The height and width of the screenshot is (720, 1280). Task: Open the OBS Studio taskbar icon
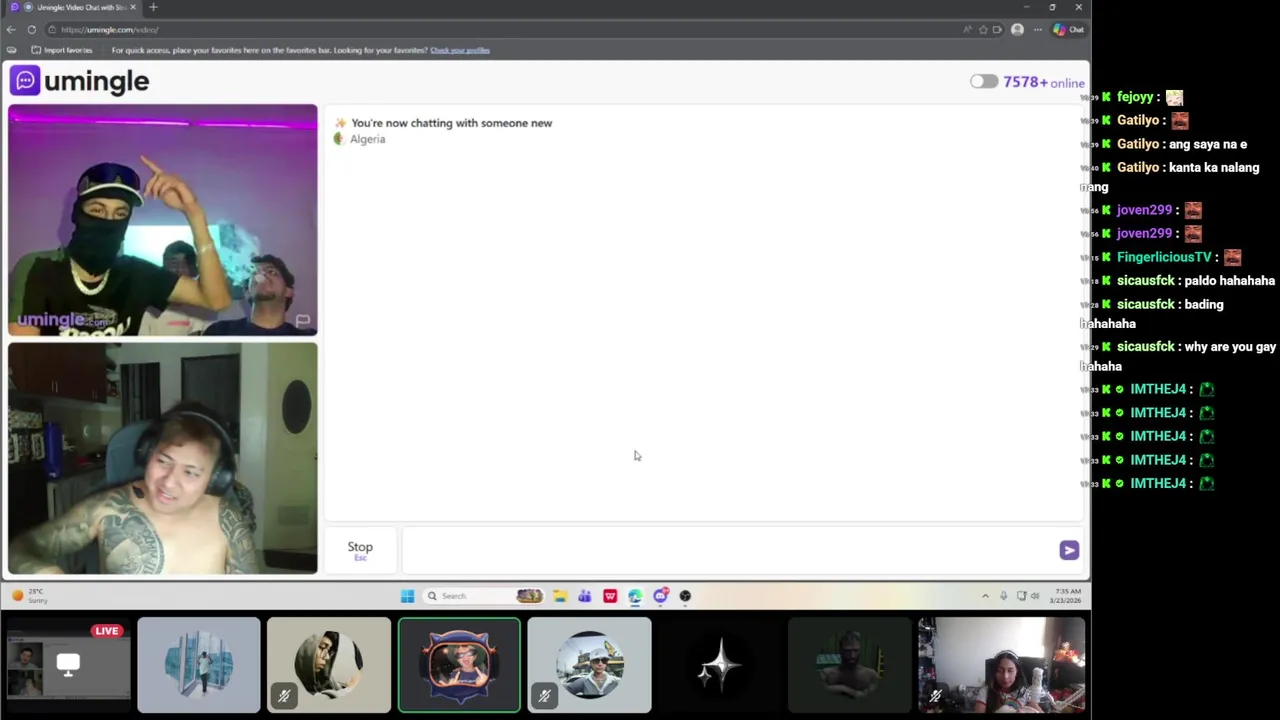pos(685,596)
